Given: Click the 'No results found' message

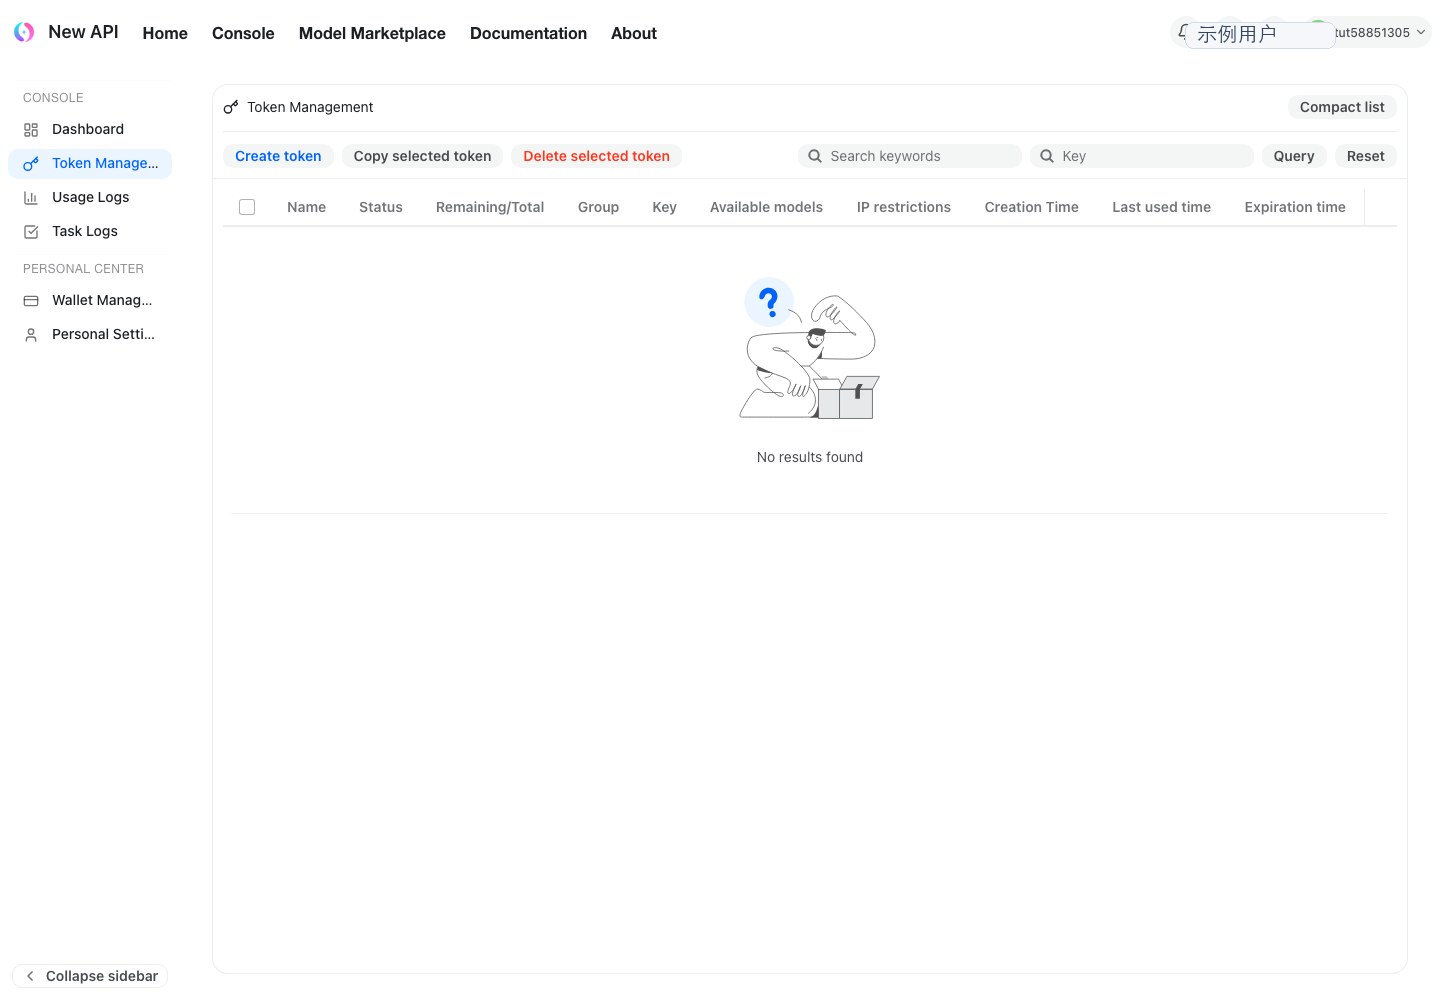Looking at the screenshot, I should [x=810, y=457].
